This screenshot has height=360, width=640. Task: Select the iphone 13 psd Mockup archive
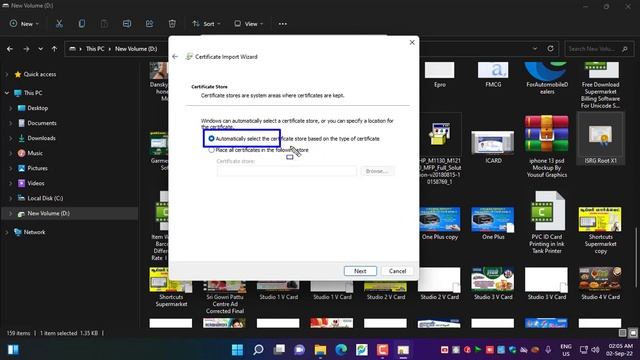pyautogui.click(x=547, y=147)
